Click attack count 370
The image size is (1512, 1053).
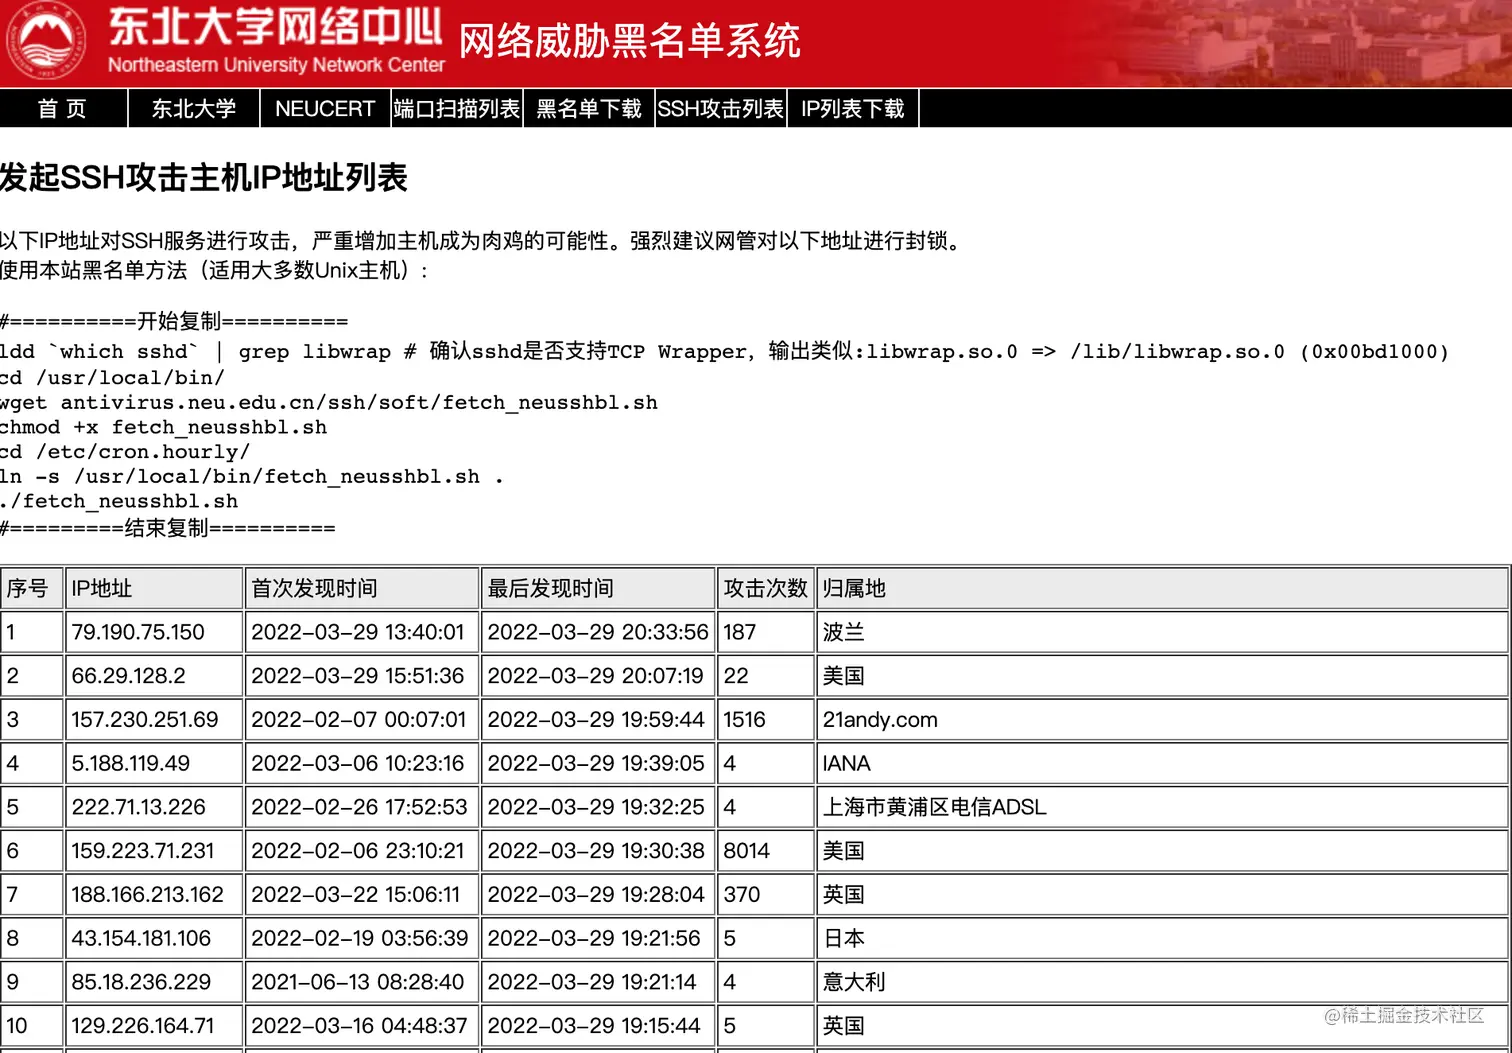tap(742, 895)
